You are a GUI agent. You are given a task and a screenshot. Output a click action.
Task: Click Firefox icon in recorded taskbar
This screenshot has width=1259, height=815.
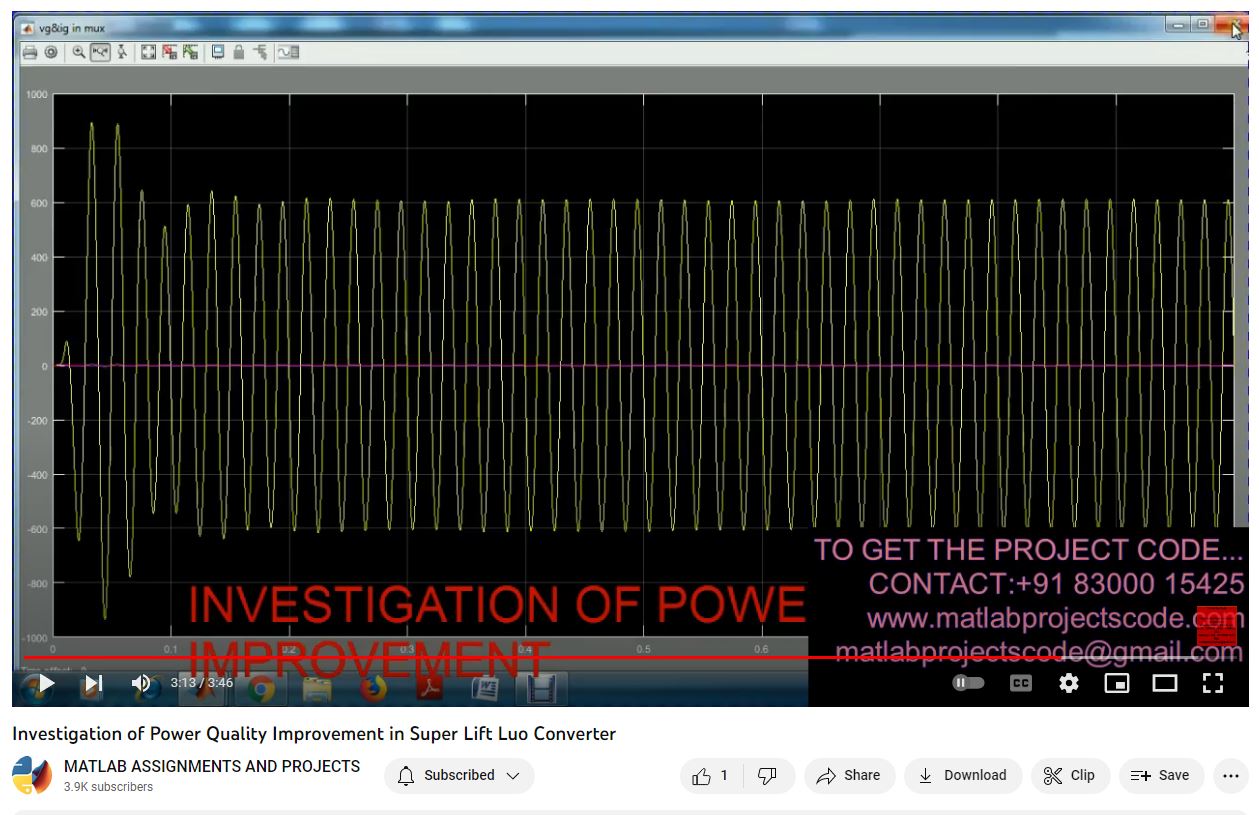click(373, 689)
